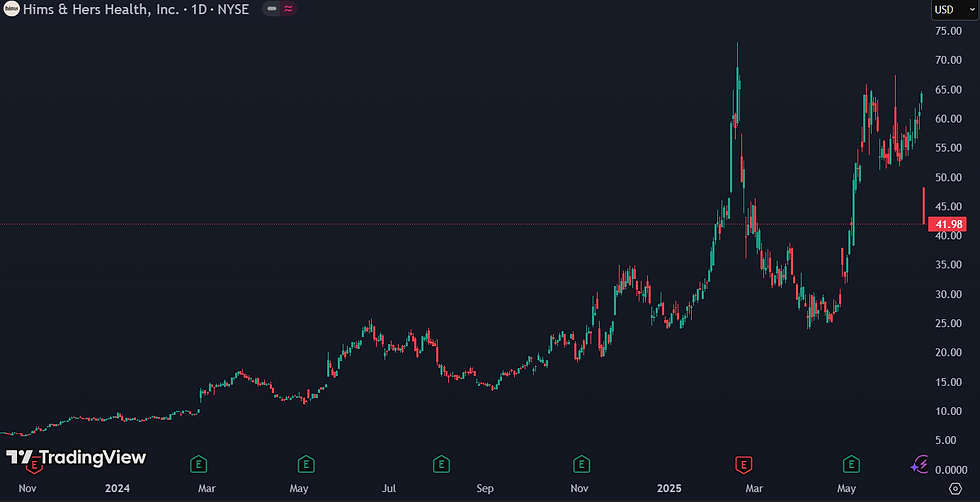The image size is (980, 502).
Task: Click the NYSE exchange label in chart title
Action: [x=233, y=9]
